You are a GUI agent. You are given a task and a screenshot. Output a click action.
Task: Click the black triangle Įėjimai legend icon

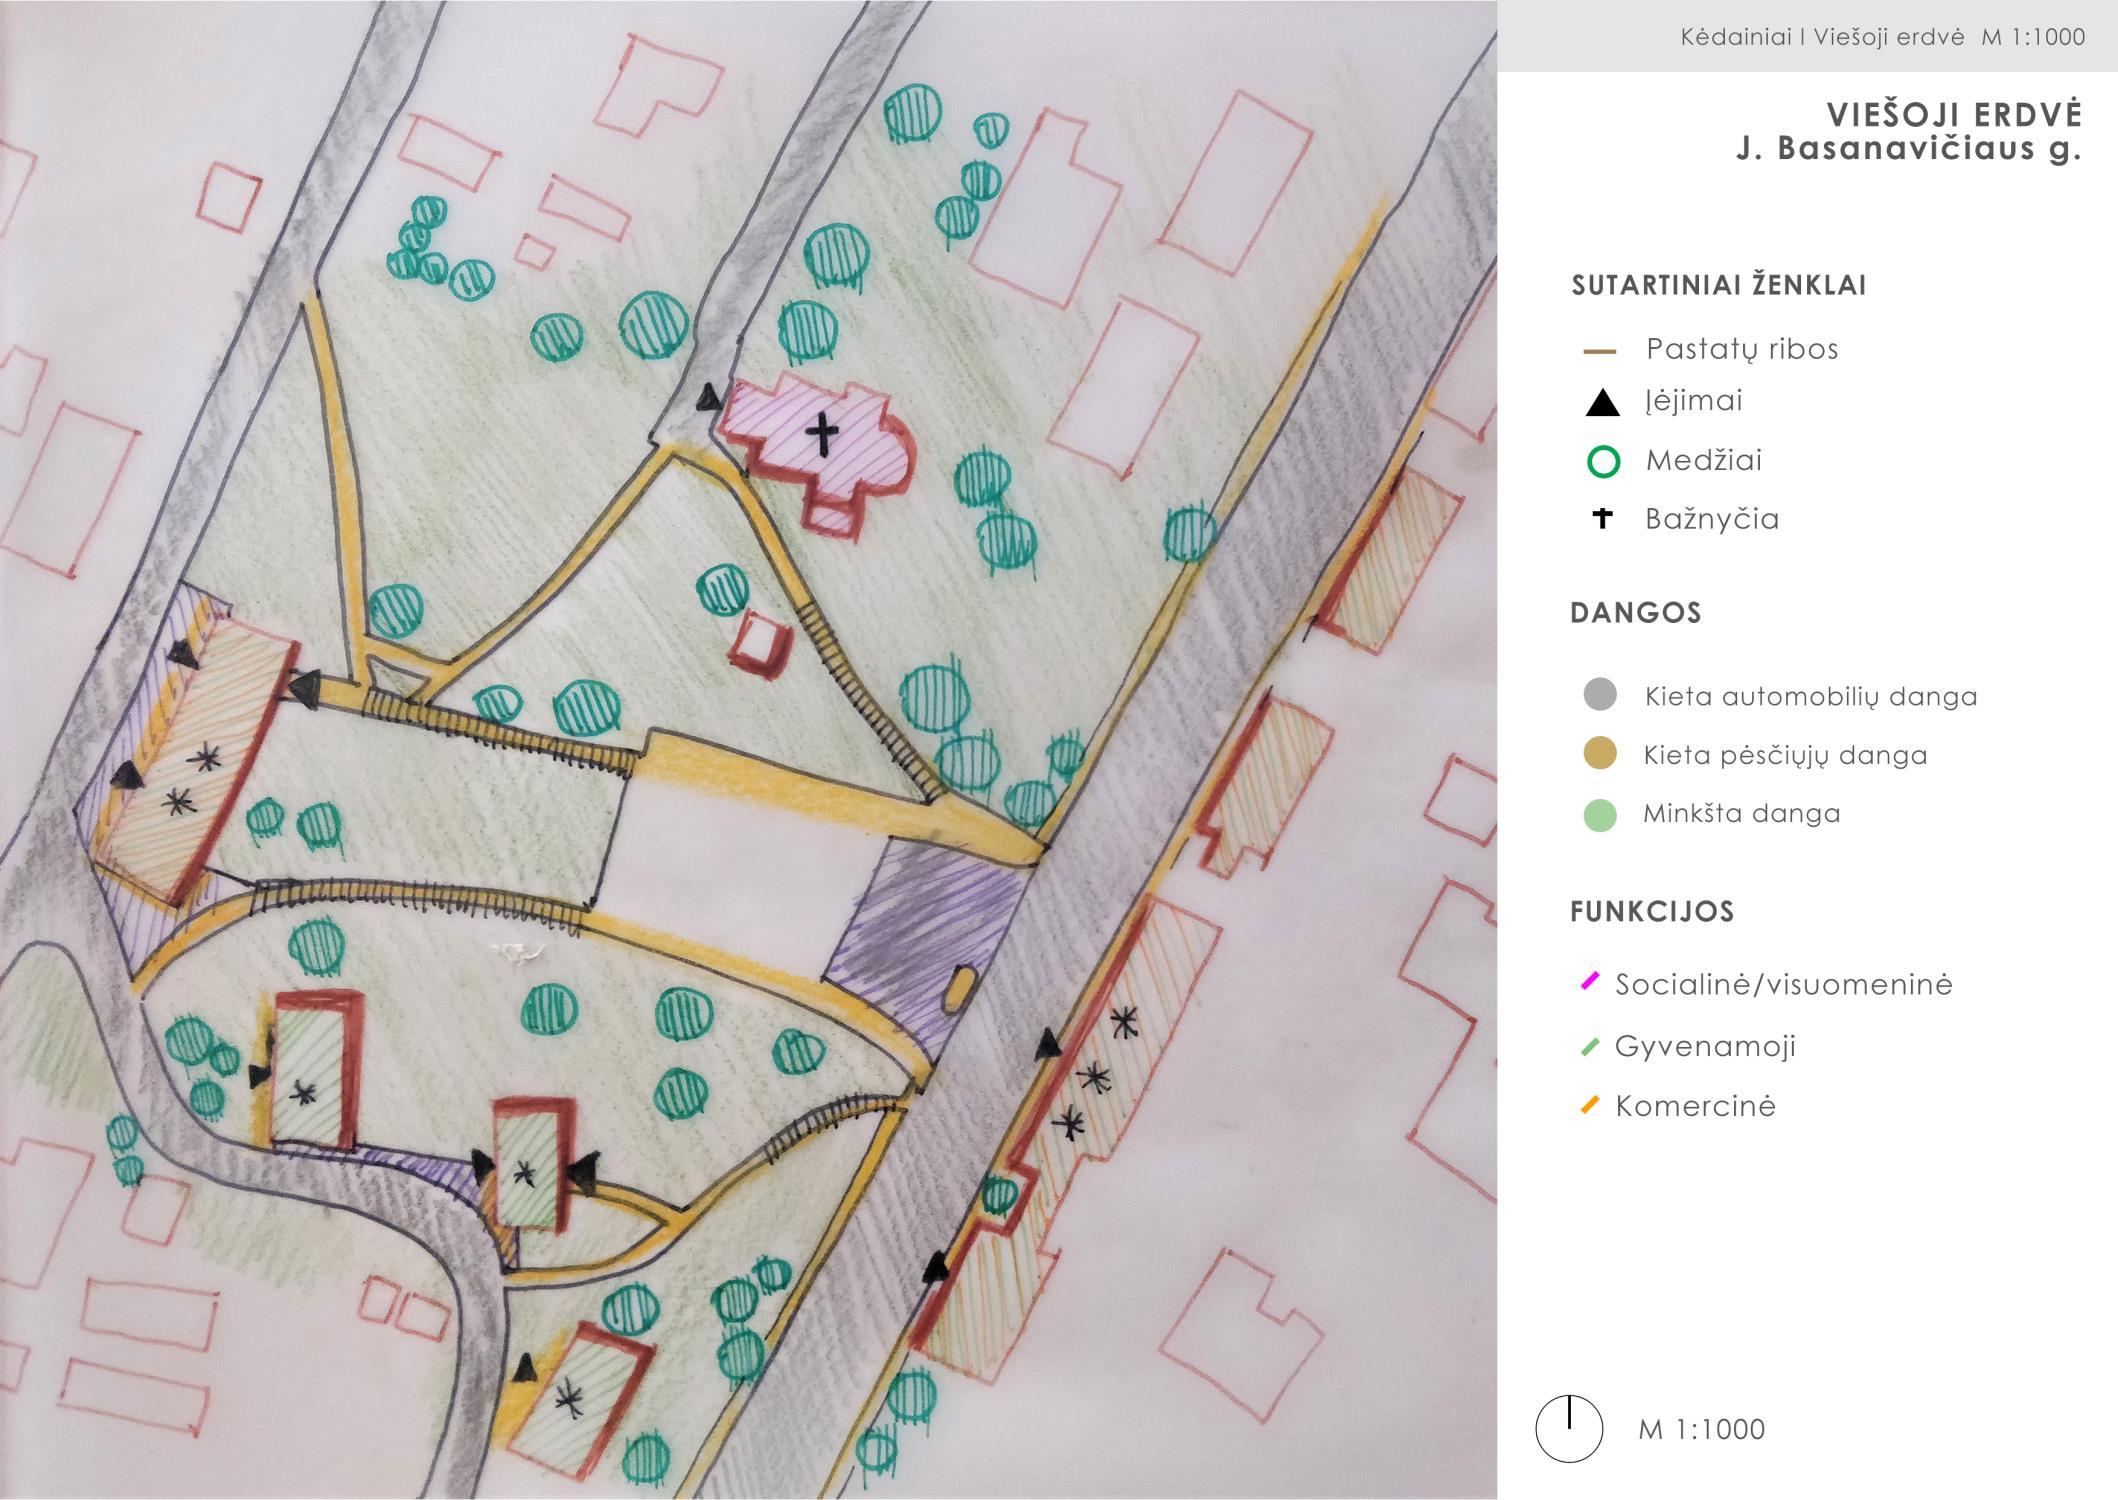click(x=1602, y=403)
